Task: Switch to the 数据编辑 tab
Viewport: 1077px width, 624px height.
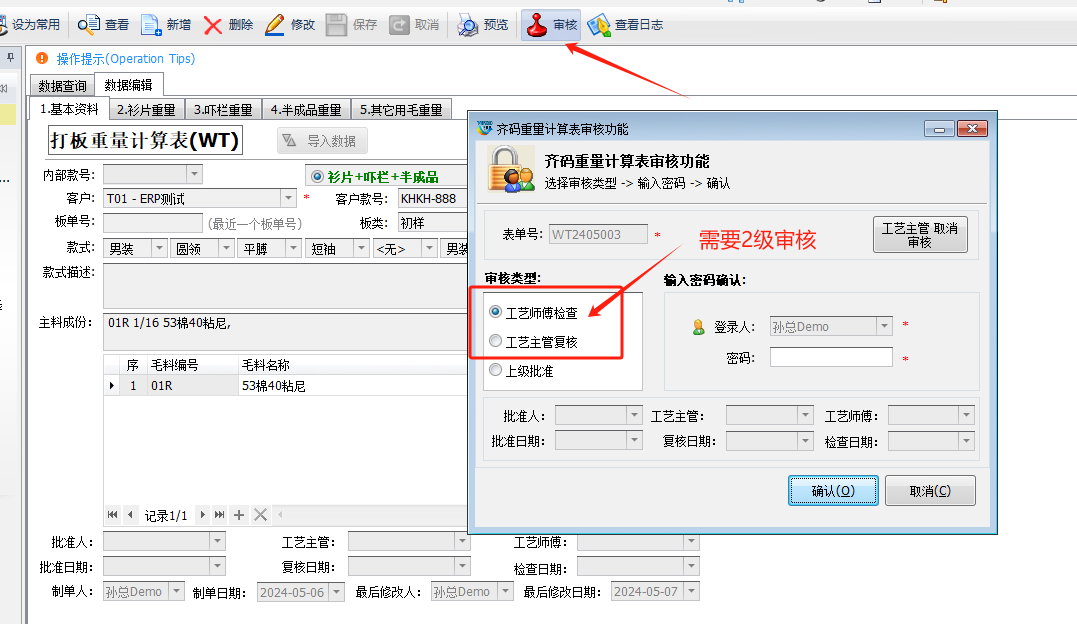Action: click(x=128, y=85)
